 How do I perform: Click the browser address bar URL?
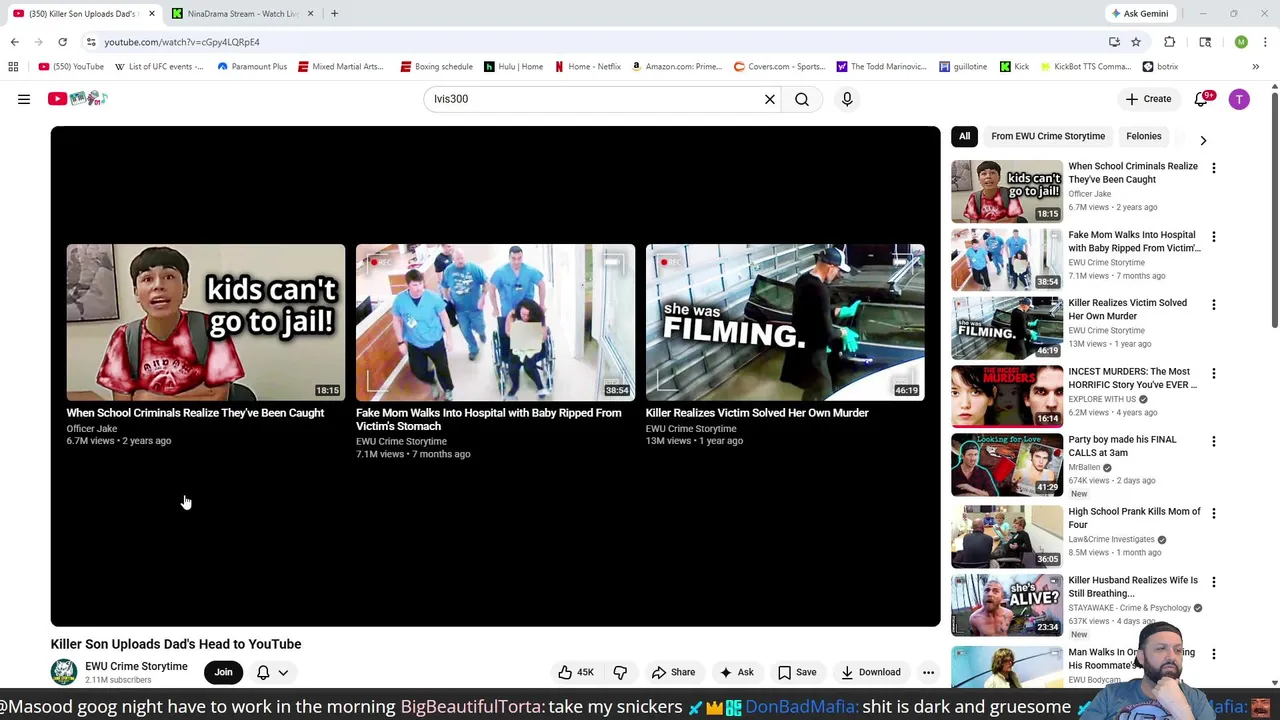pyautogui.click(x=181, y=42)
